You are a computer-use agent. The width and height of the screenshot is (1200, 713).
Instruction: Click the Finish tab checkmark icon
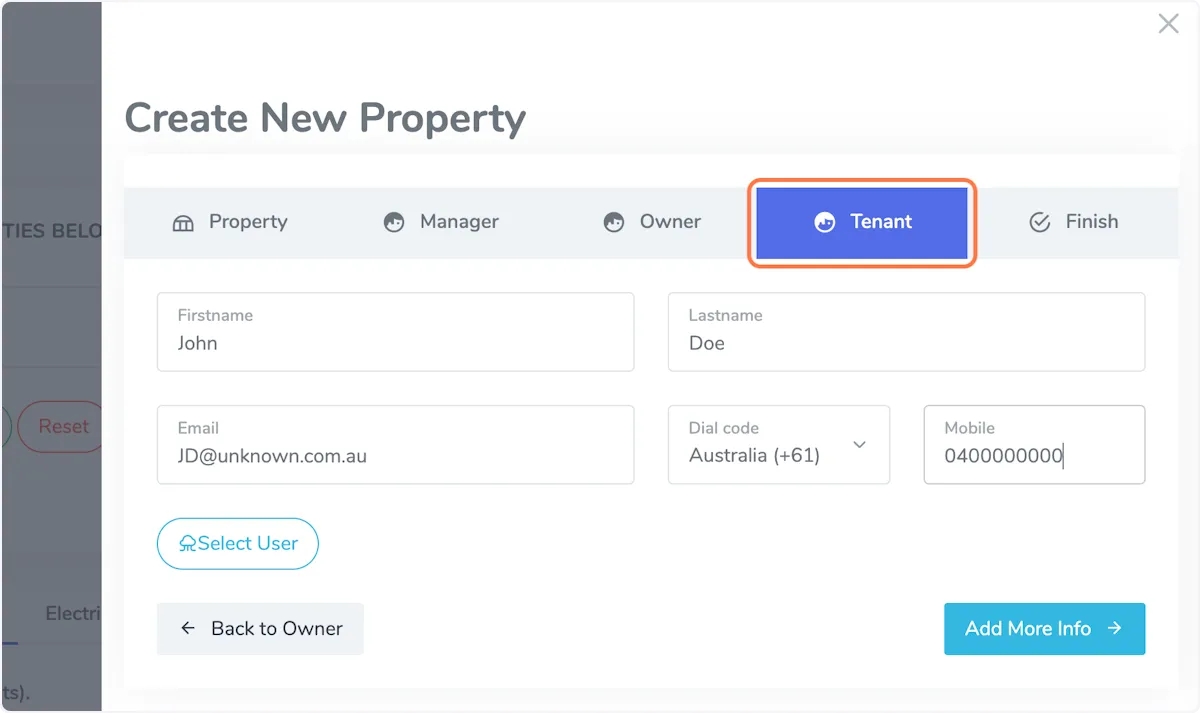(1040, 223)
